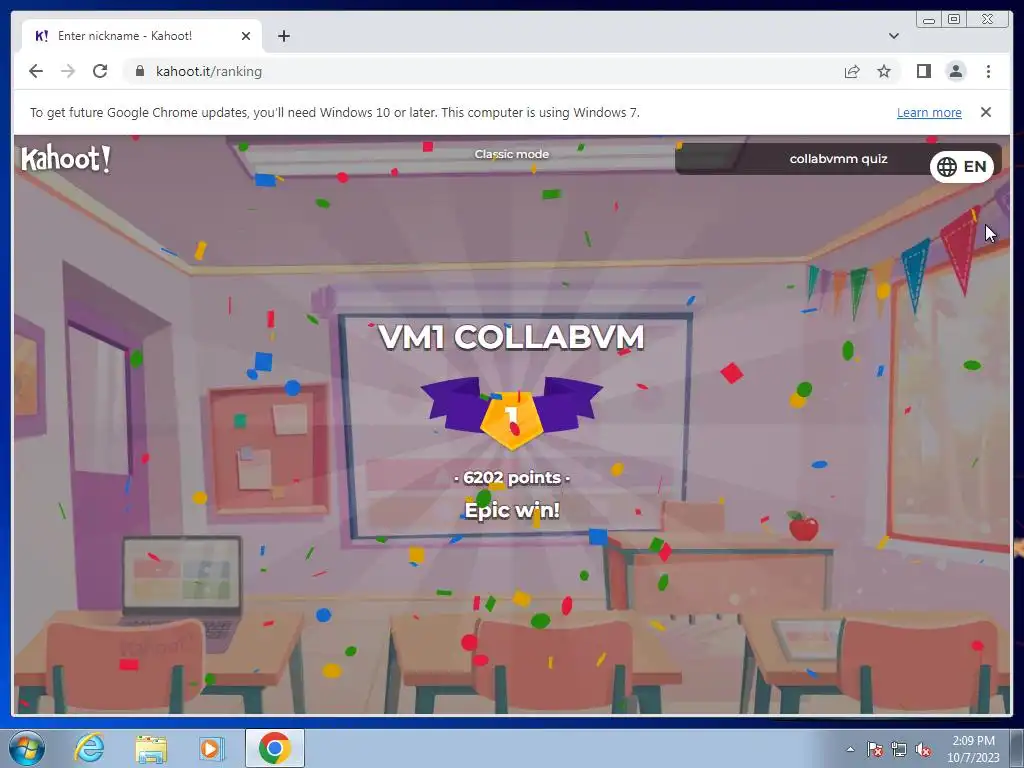Close the Kahoot browser tab
The image size is (1024, 768).
[x=246, y=36]
